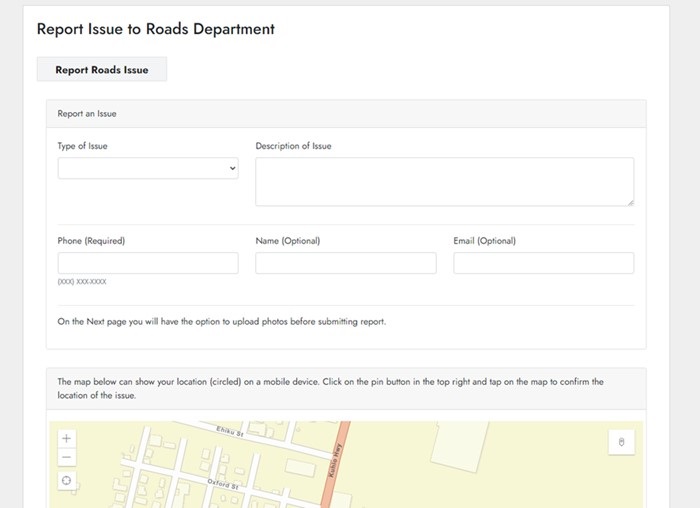This screenshot has width=700, height=508.
Task: Click the Ehiku St label on map
Action: pyautogui.click(x=230, y=431)
